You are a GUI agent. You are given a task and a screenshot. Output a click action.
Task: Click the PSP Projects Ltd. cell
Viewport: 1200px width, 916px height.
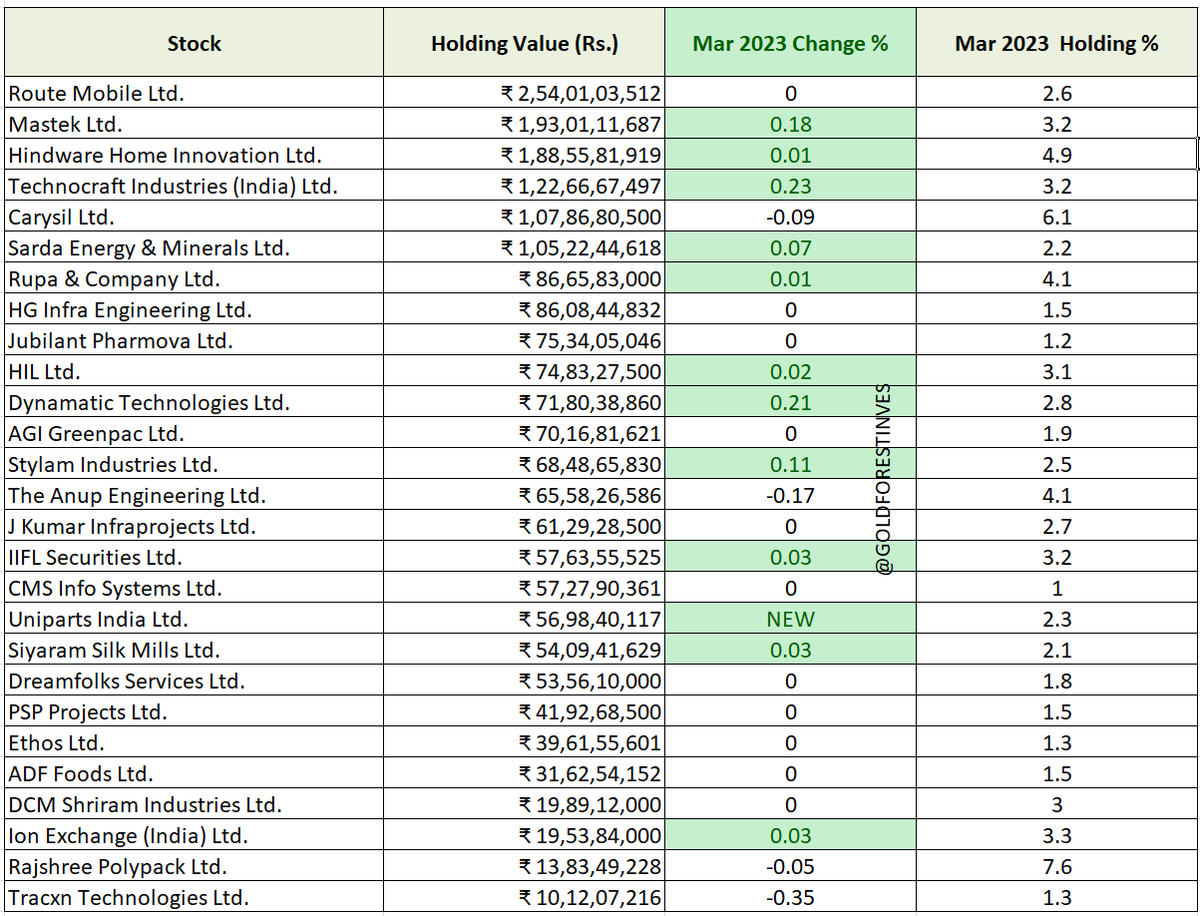[x=194, y=713]
